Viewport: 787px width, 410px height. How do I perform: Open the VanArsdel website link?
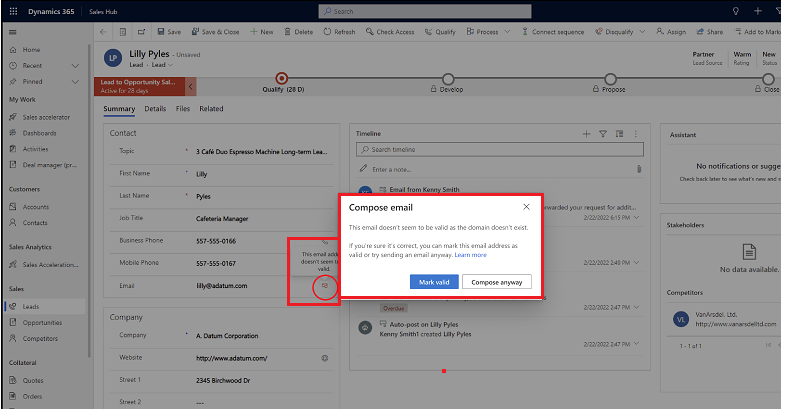click(x=735, y=324)
